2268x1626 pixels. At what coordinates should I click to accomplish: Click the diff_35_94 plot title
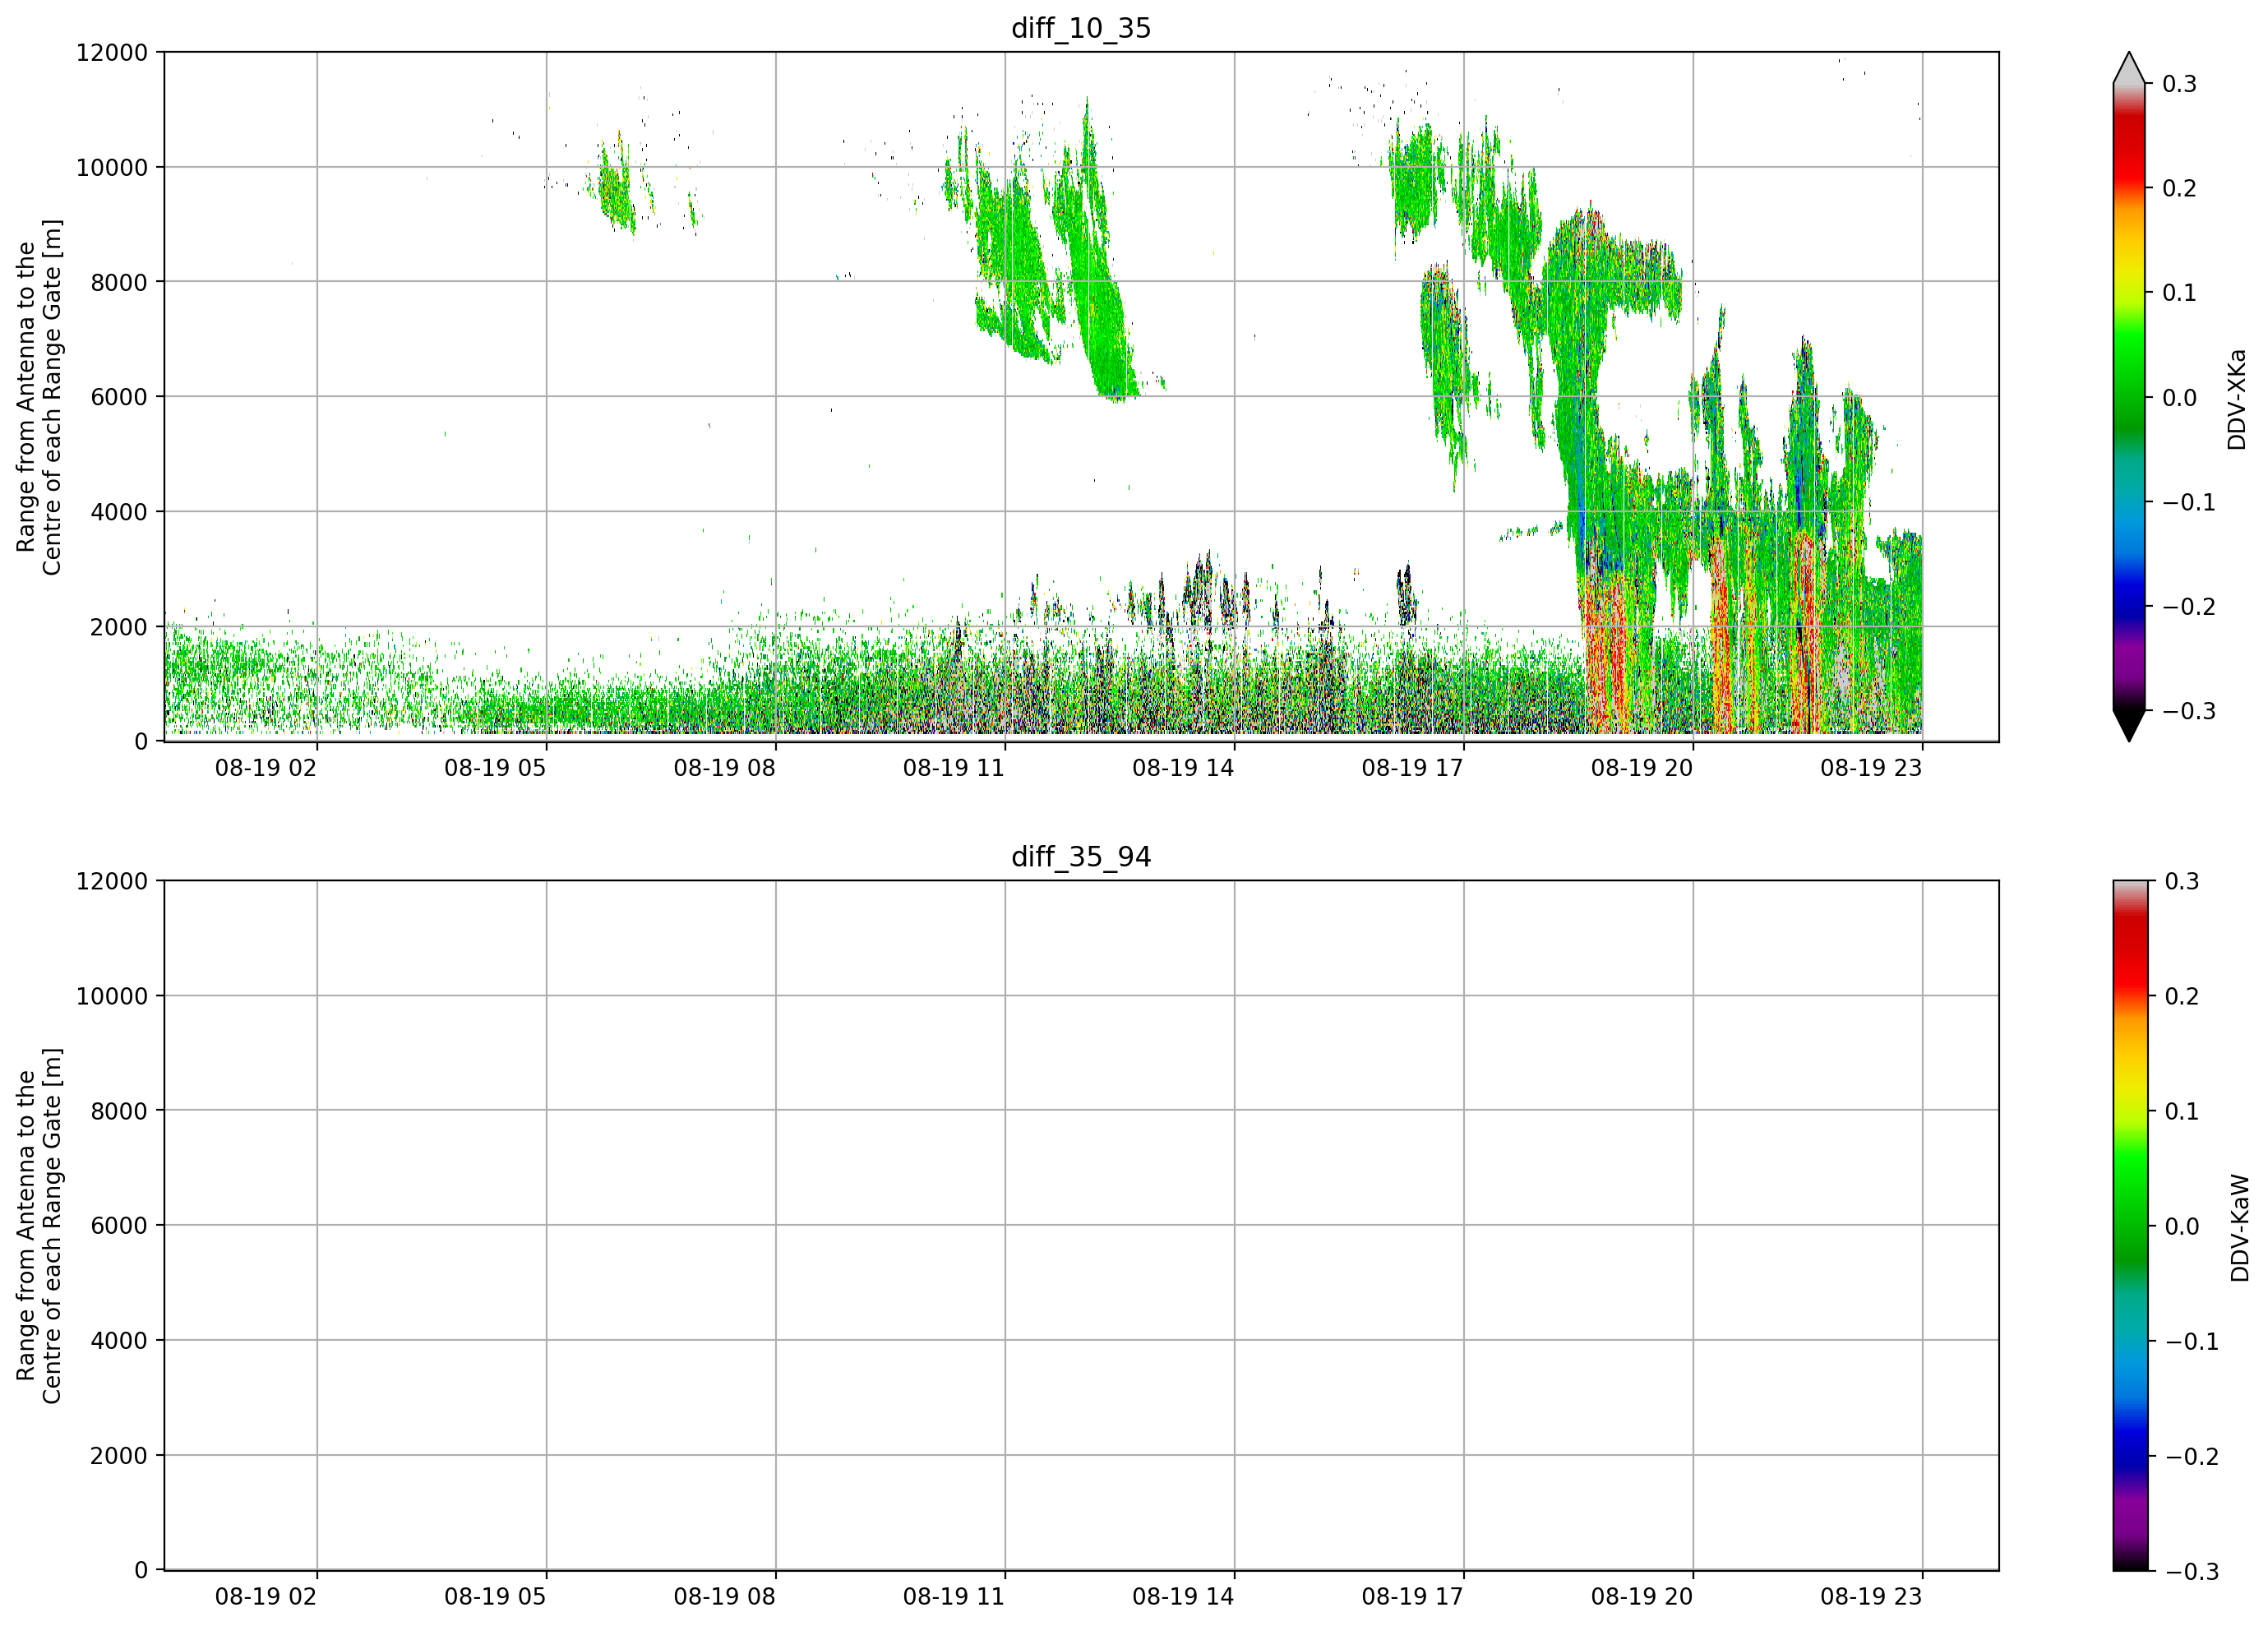click(1081, 857)
